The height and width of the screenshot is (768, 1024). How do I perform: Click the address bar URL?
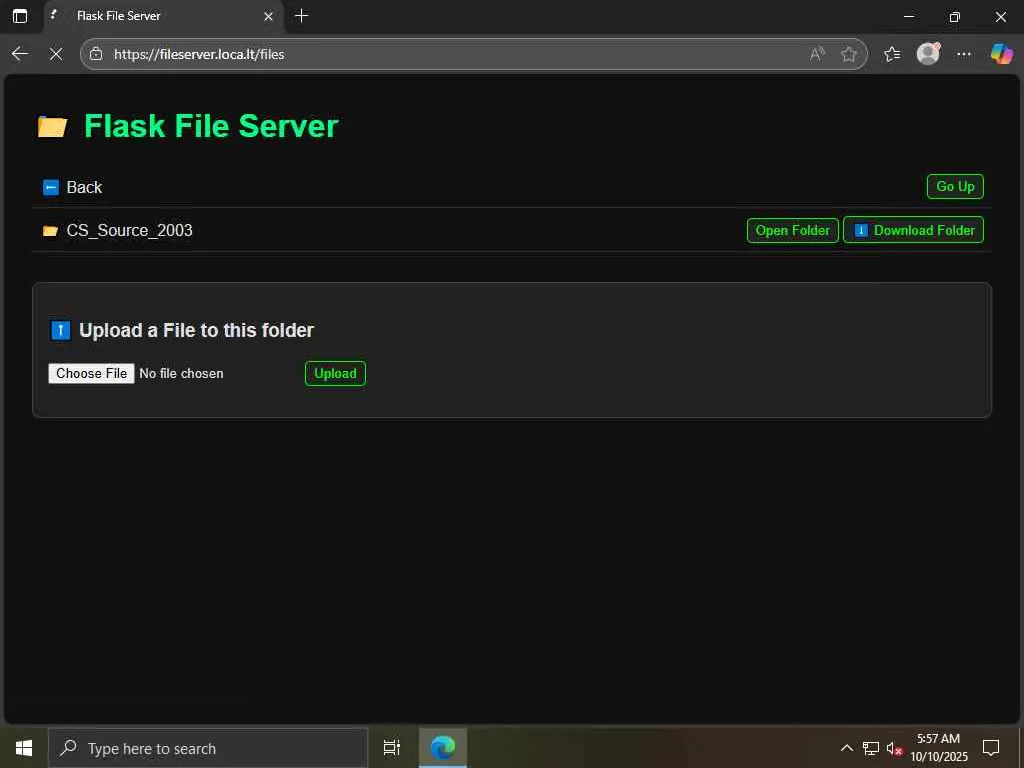199,54
